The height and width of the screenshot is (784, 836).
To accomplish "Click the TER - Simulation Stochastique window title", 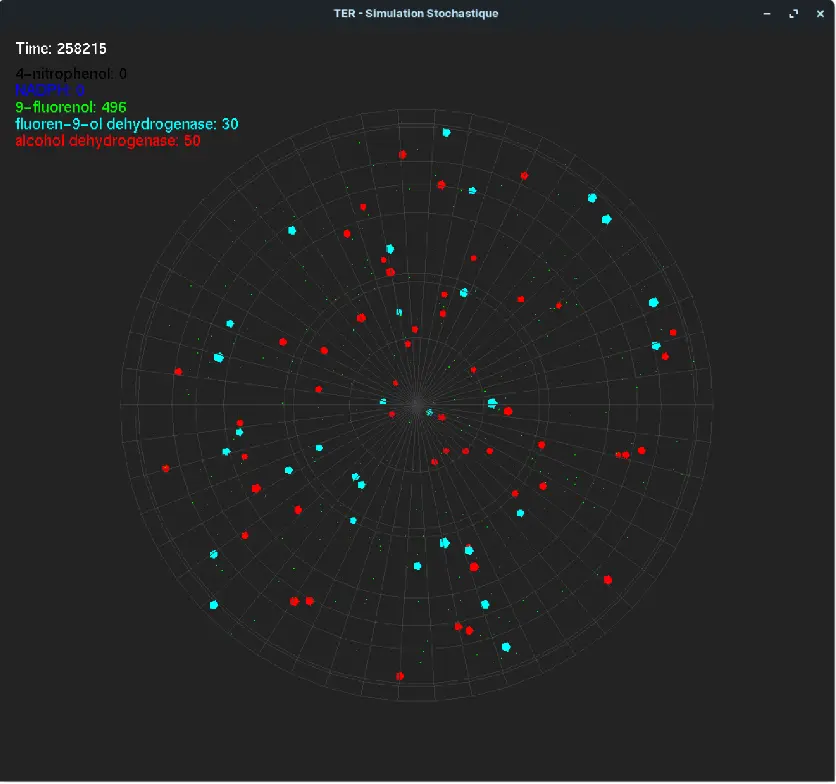I will (x=416, y=13).
